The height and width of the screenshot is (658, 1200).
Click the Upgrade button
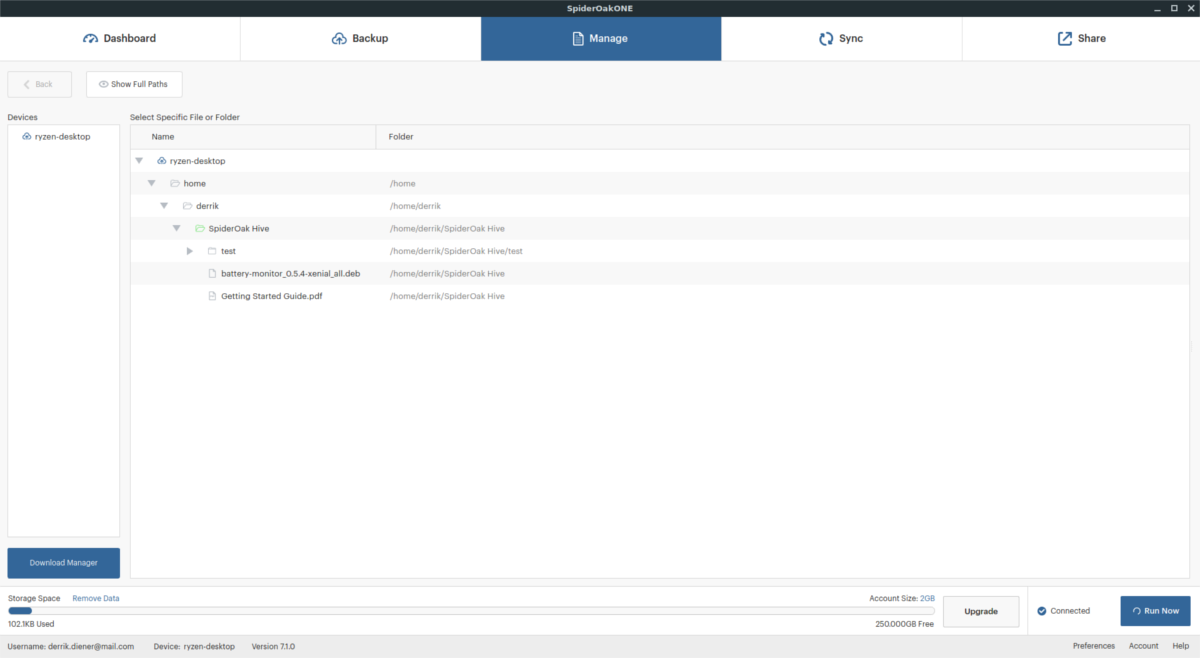(981, 611)
